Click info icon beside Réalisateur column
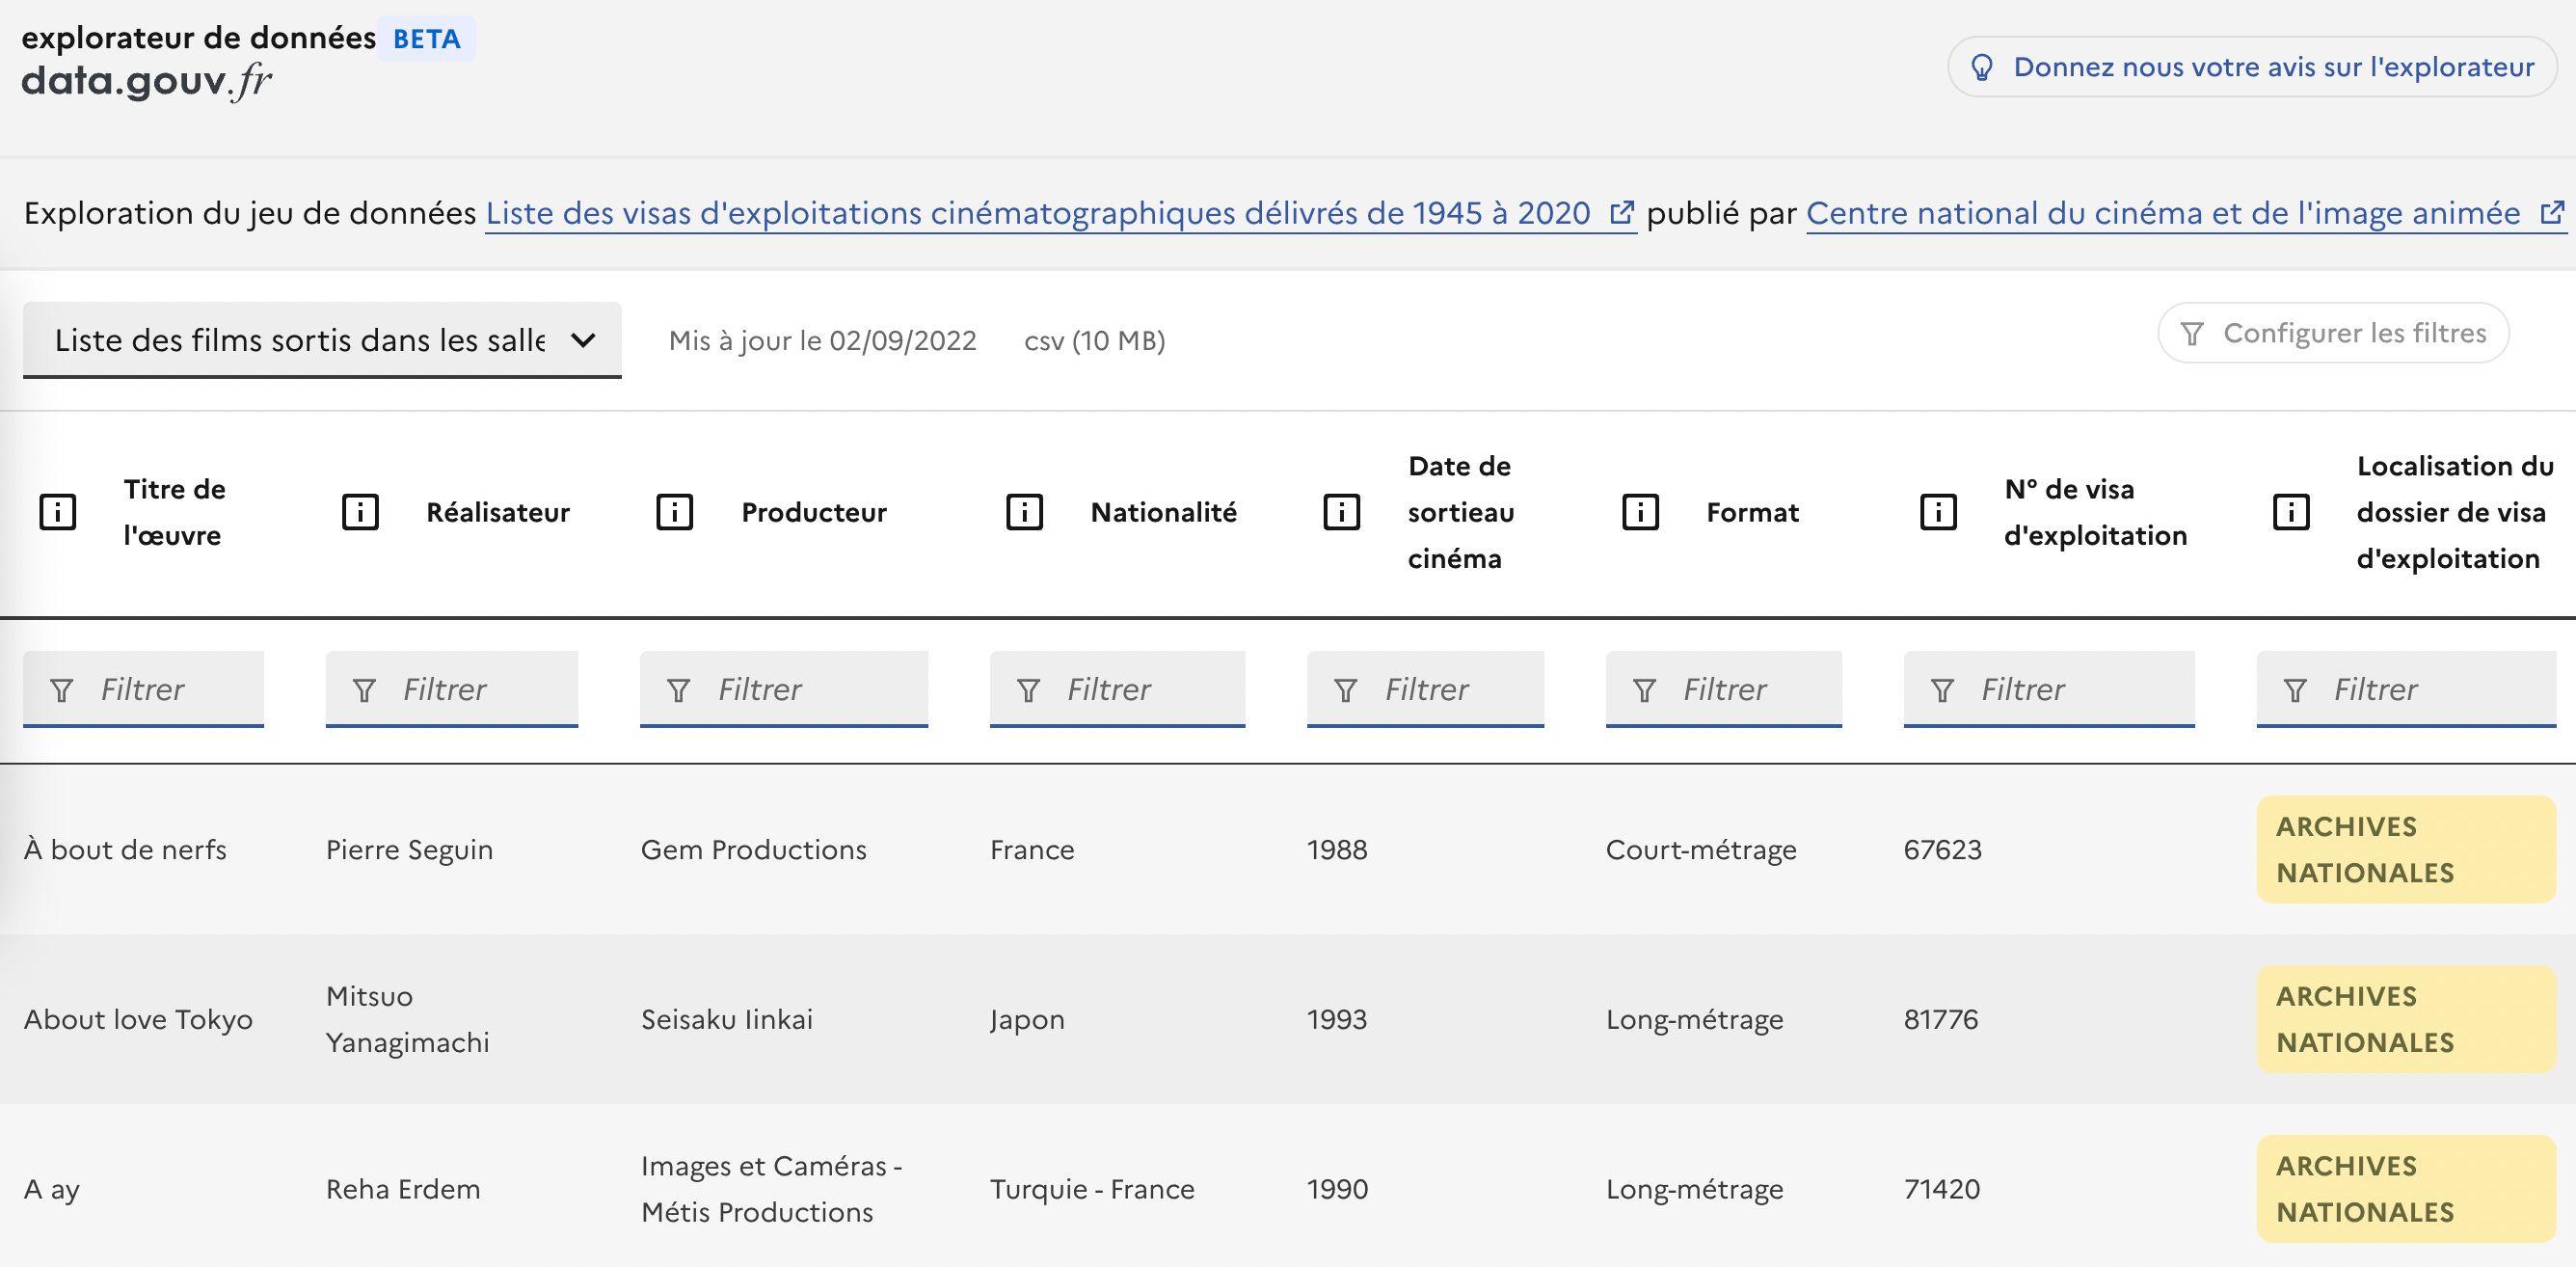2576x1267 pixels. pos(360,512)
